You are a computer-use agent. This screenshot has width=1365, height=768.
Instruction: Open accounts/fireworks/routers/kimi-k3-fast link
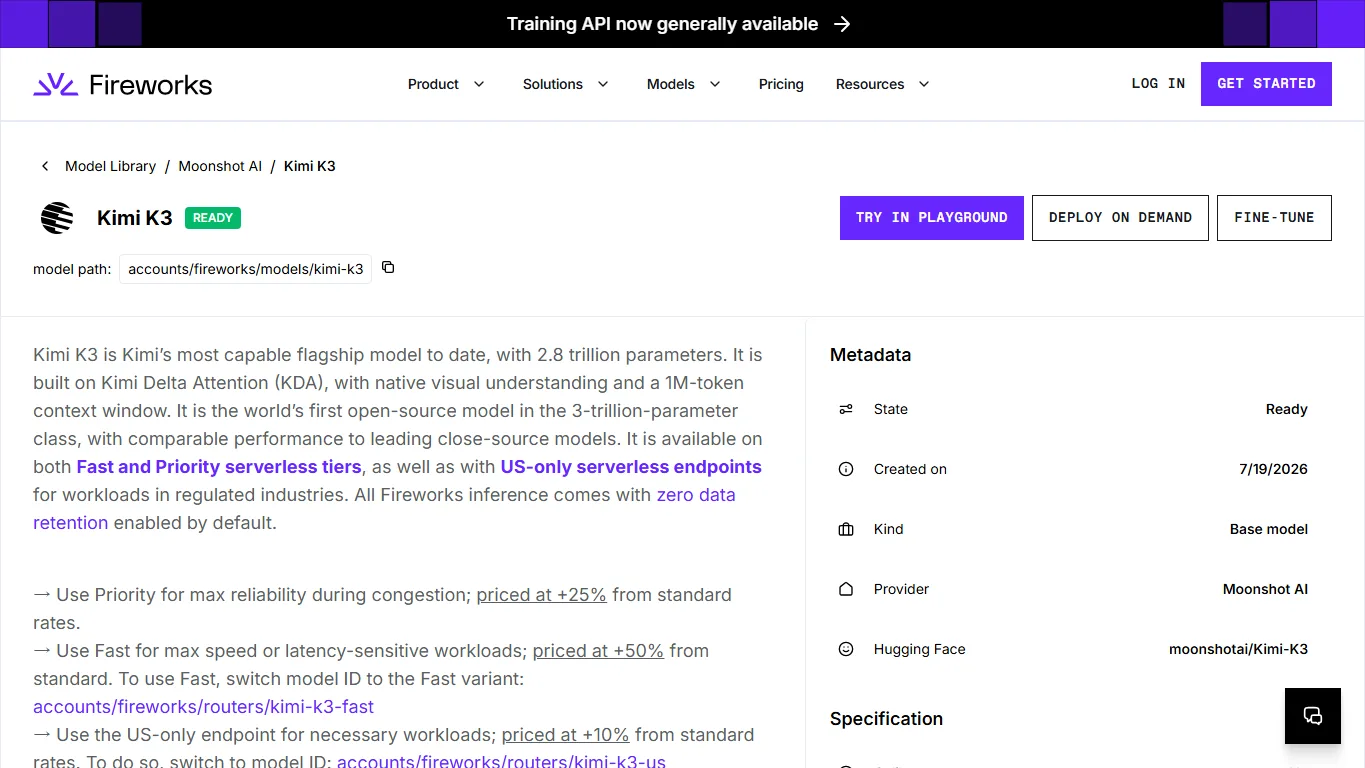(x=203, y=707)
